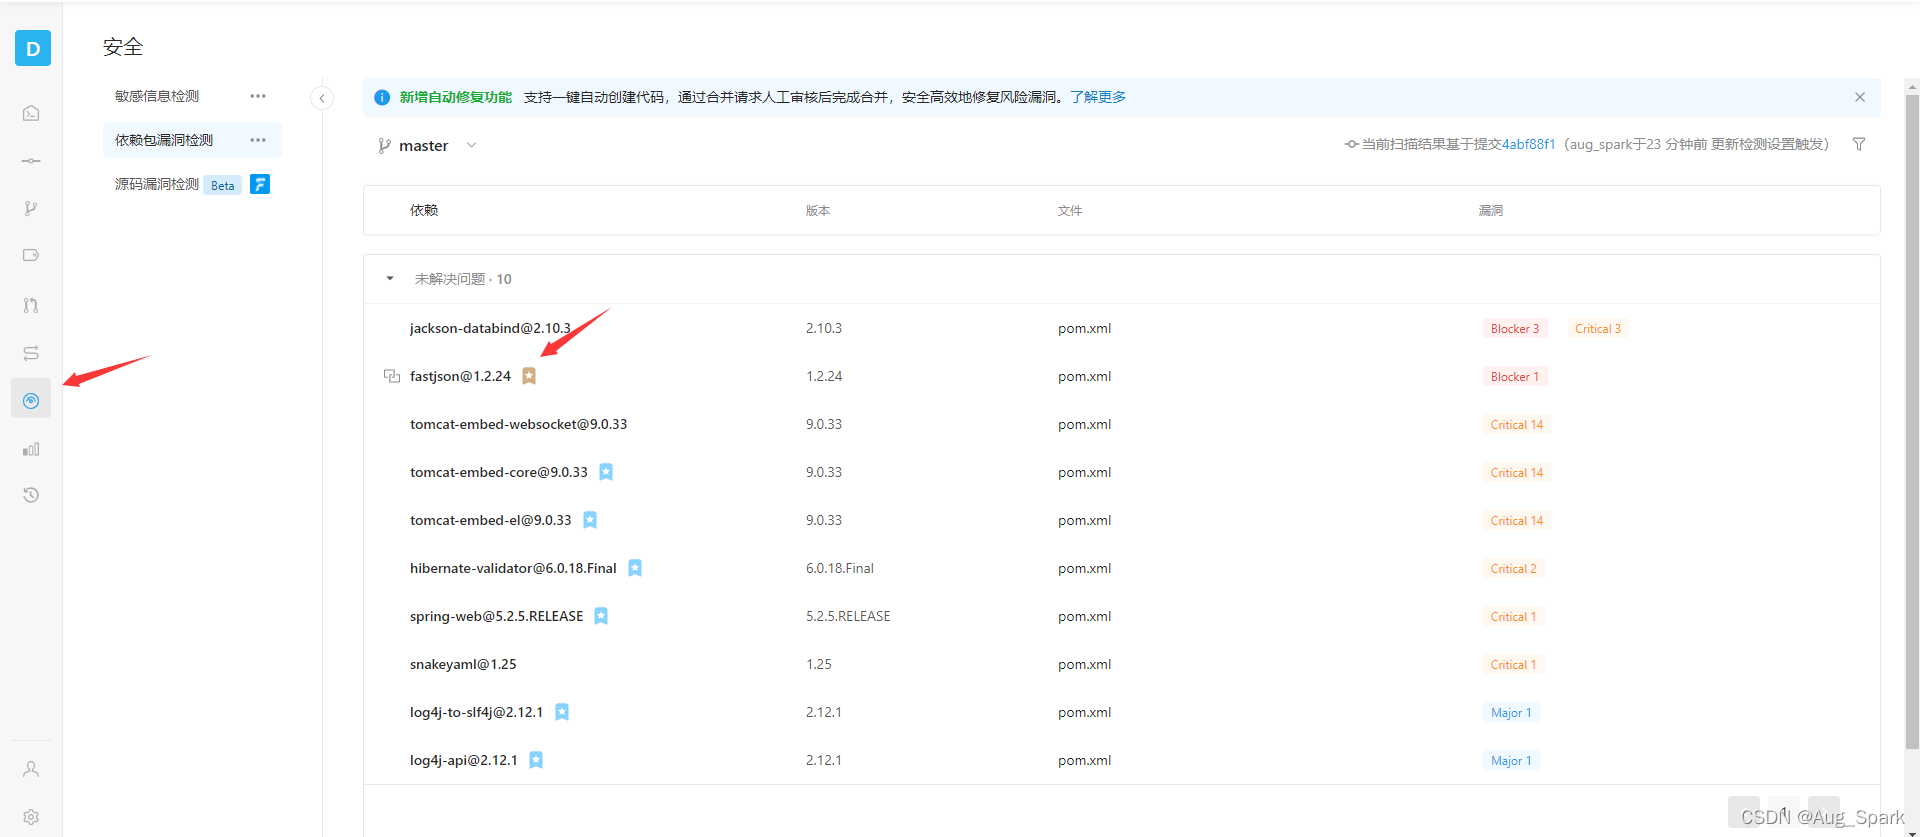Click pom.xml in the snakeyaml row

1085,664
